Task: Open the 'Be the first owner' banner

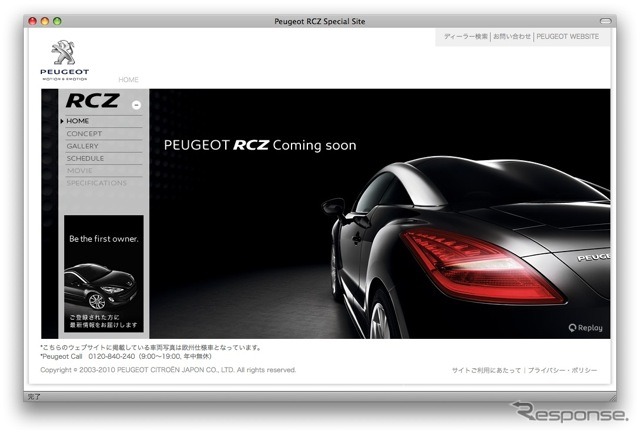Action: click(104, 274)
